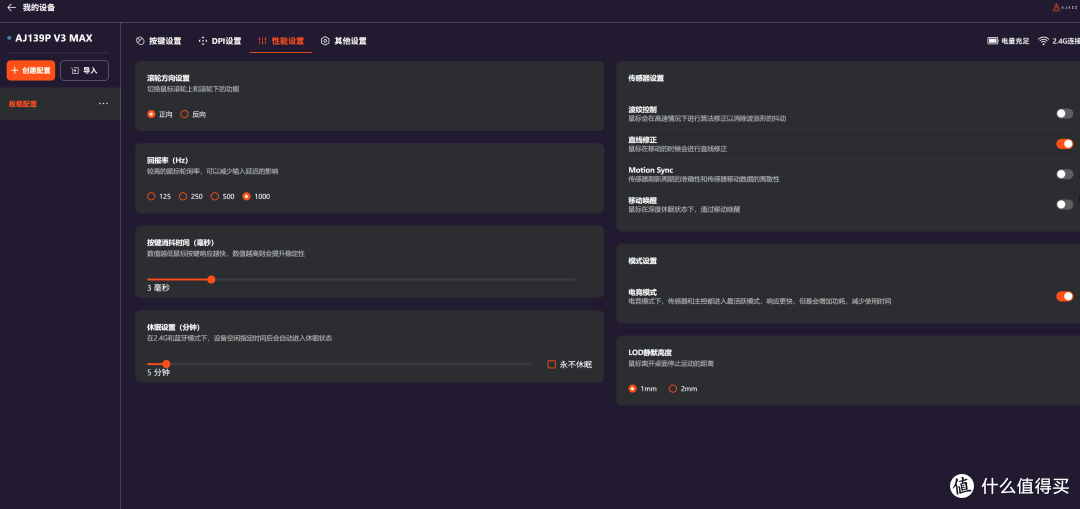1080x509 pixels.
Task: Set polling rate to 1000
Action: (247, 196)
